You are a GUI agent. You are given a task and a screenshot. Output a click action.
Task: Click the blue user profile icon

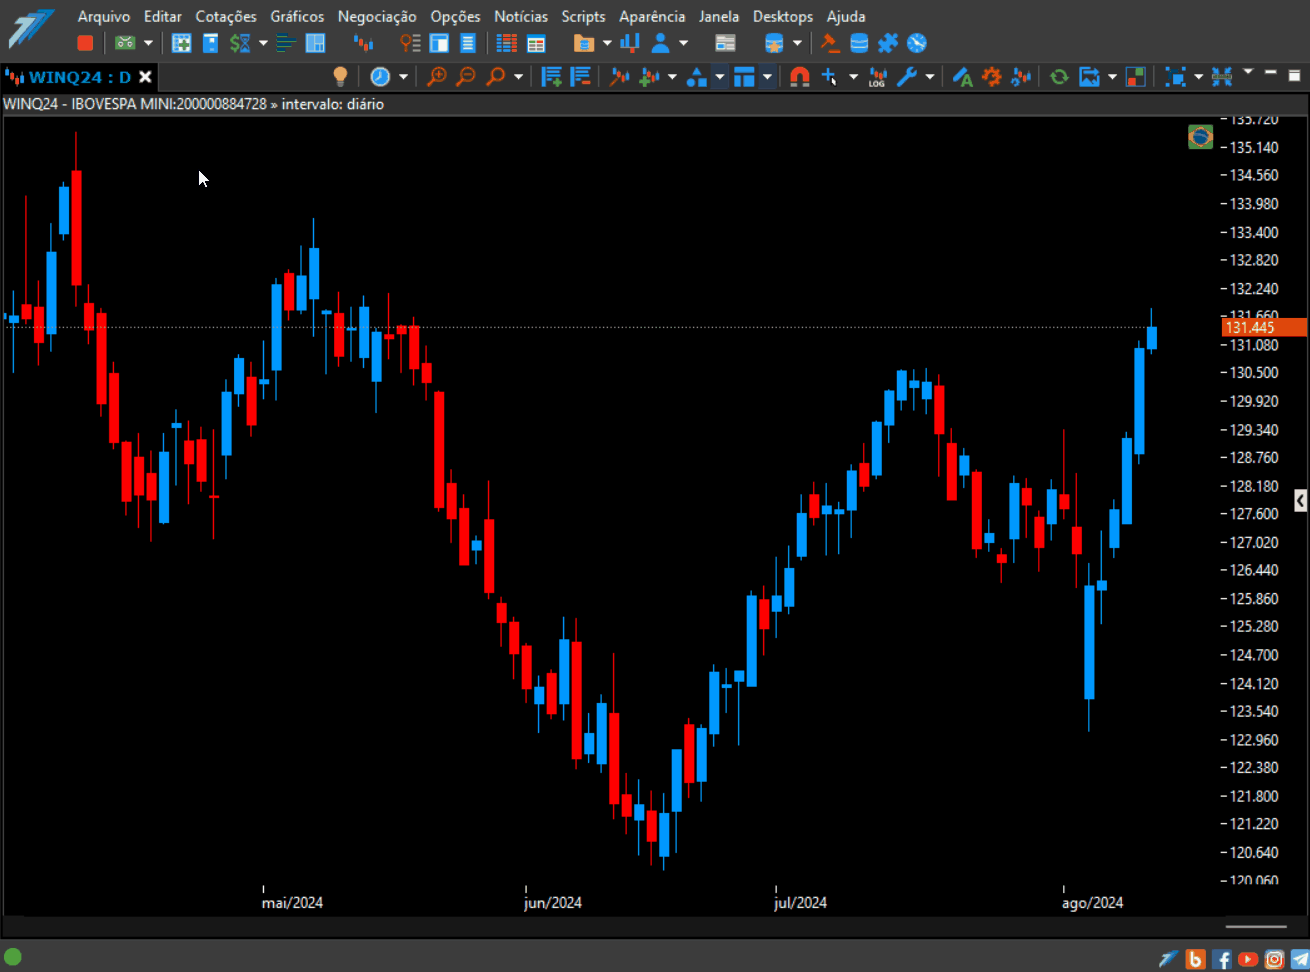(660, 43)
